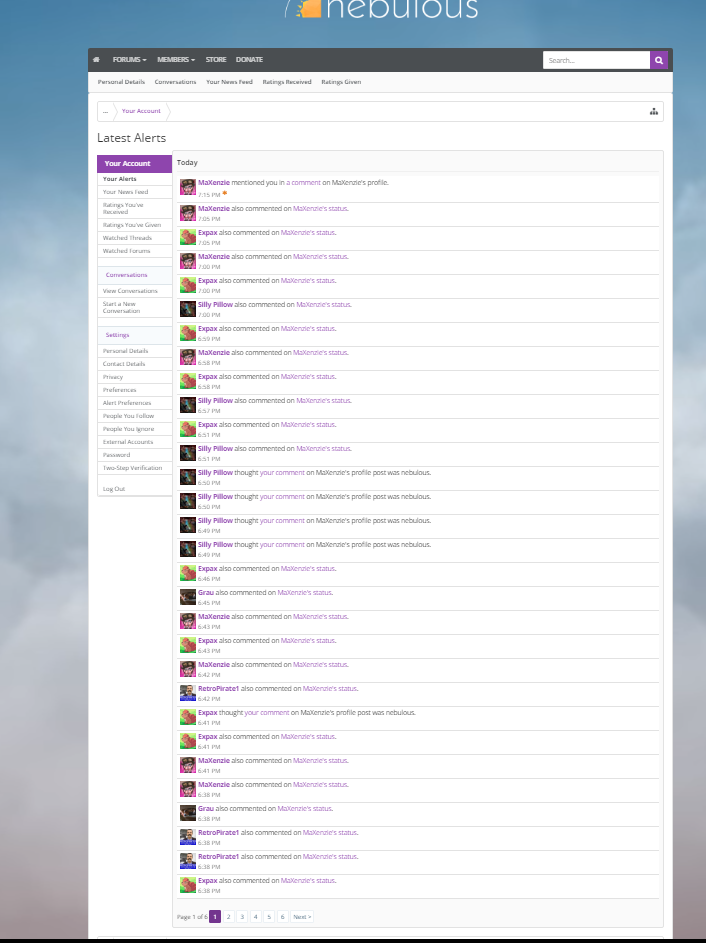Click Grau's avatar at 6:45 PM alert
This screenshot has height=943, width=706.
(x=188, y=597)
